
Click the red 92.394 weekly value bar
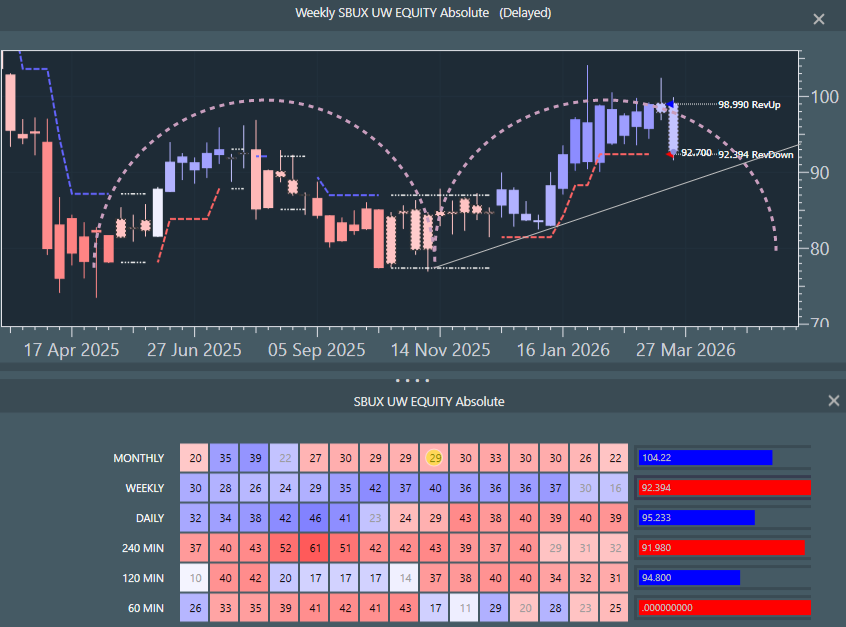(725, 488)
